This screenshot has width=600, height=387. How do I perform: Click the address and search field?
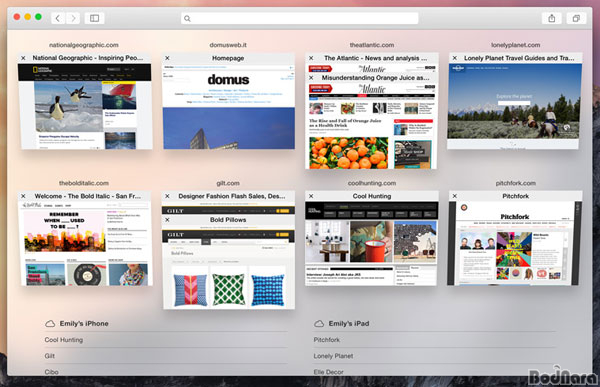point(300,18)
